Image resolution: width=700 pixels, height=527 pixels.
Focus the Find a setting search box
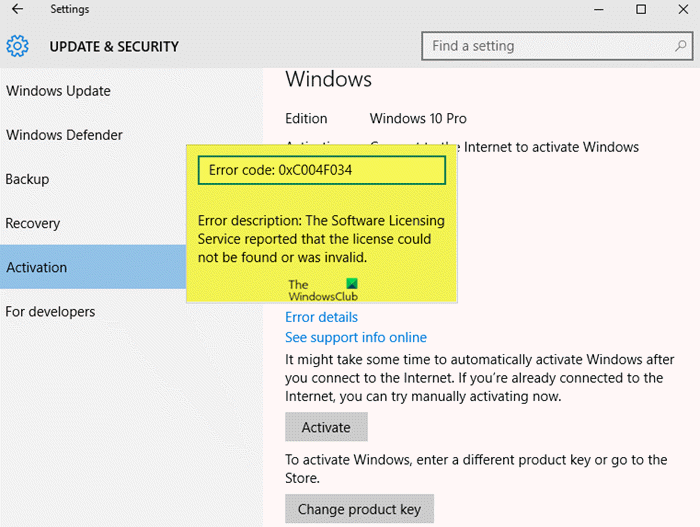(557, 46)
